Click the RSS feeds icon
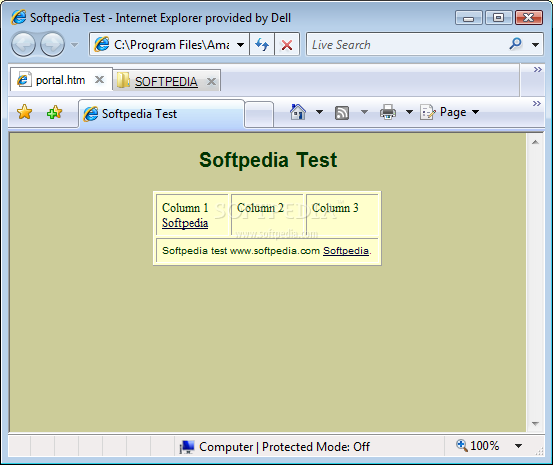This screenshot has width=553, height=465. tap(342, 113)
